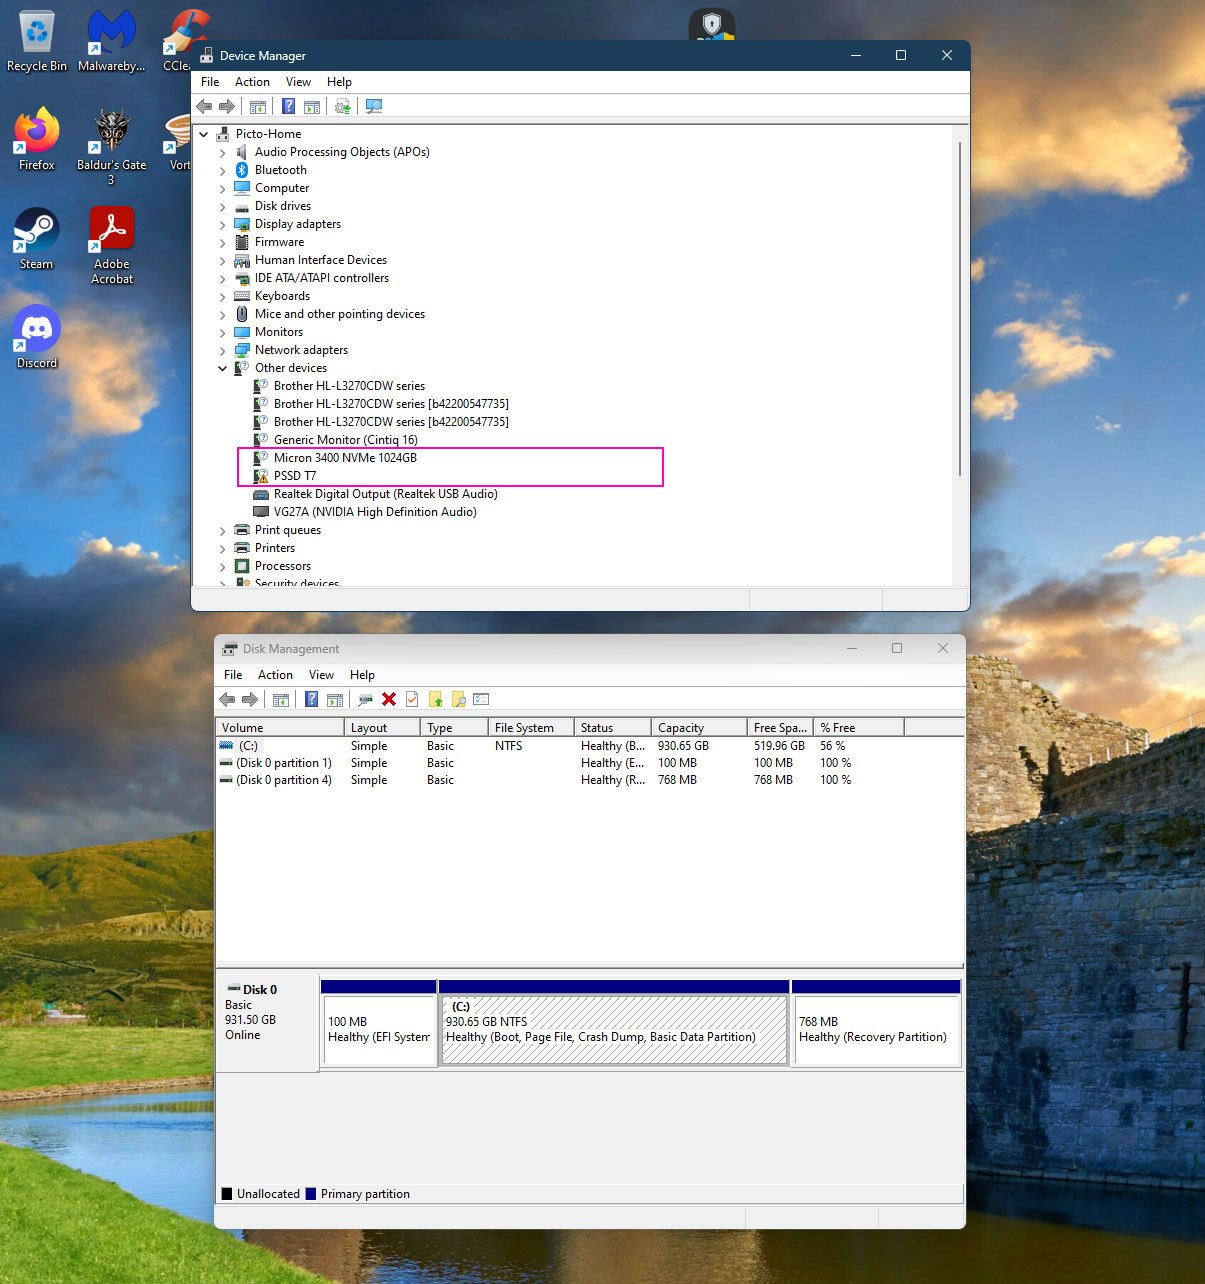Open View menu in Disk Management
The height and width of the screenshot is (1284, 1205).
(x=321, y=675)
